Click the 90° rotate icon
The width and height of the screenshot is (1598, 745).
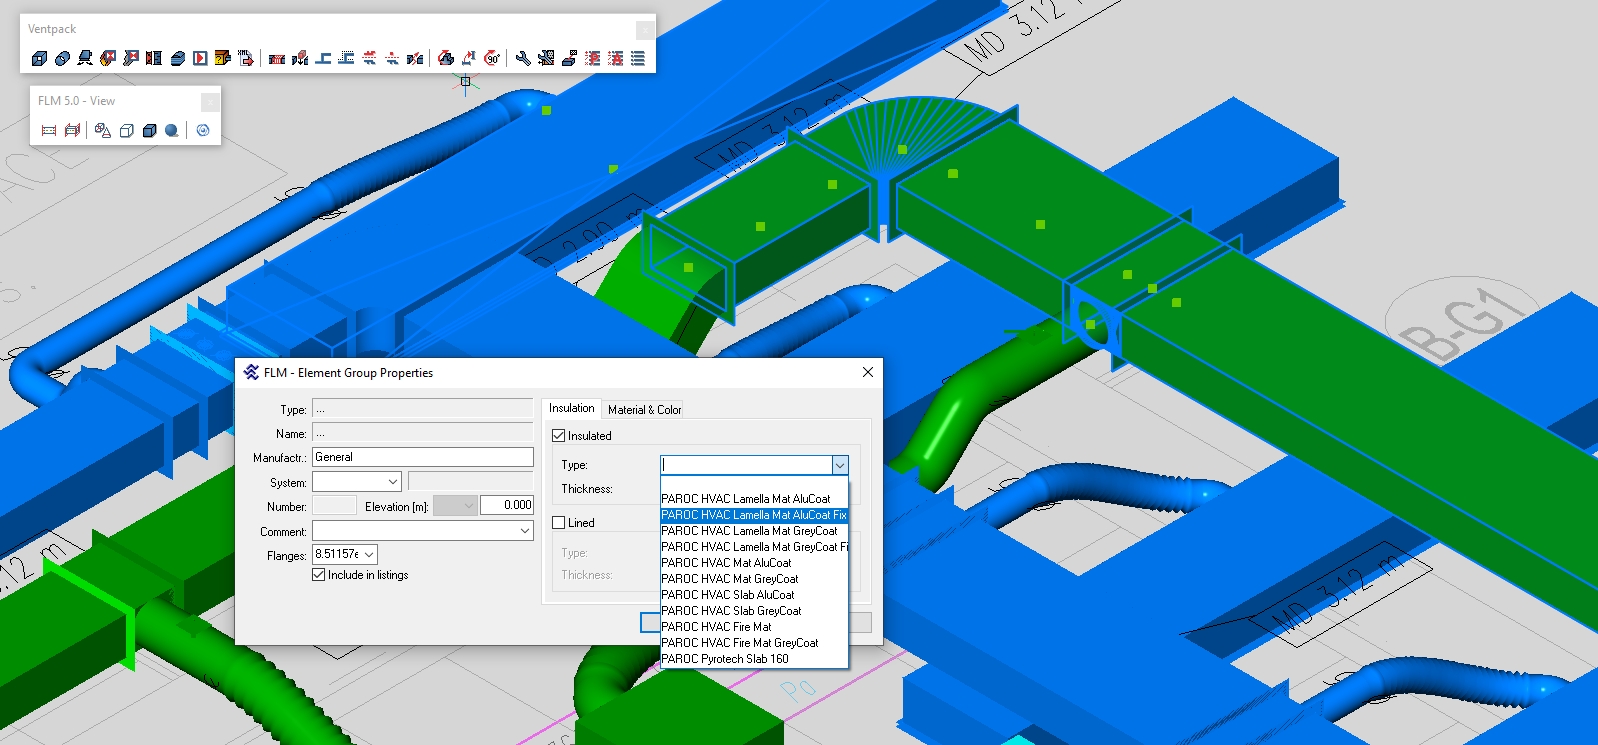pyautogui.click(x=492, y=58)
